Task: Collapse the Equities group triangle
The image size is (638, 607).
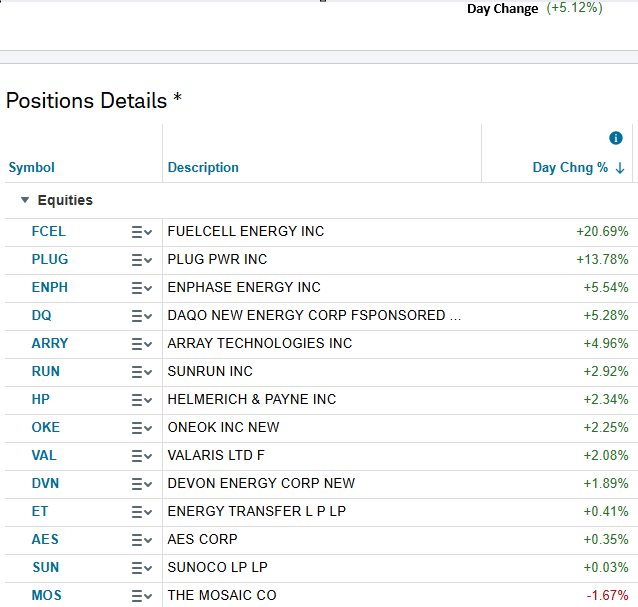Action: point(25,200)
